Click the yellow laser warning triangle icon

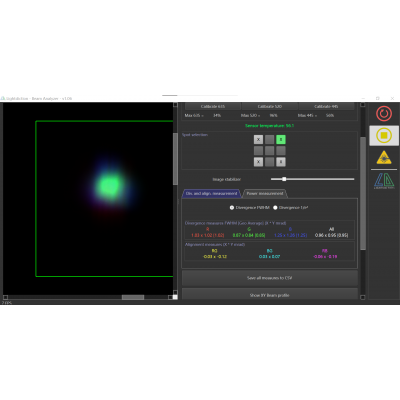[x=384, y=157]
